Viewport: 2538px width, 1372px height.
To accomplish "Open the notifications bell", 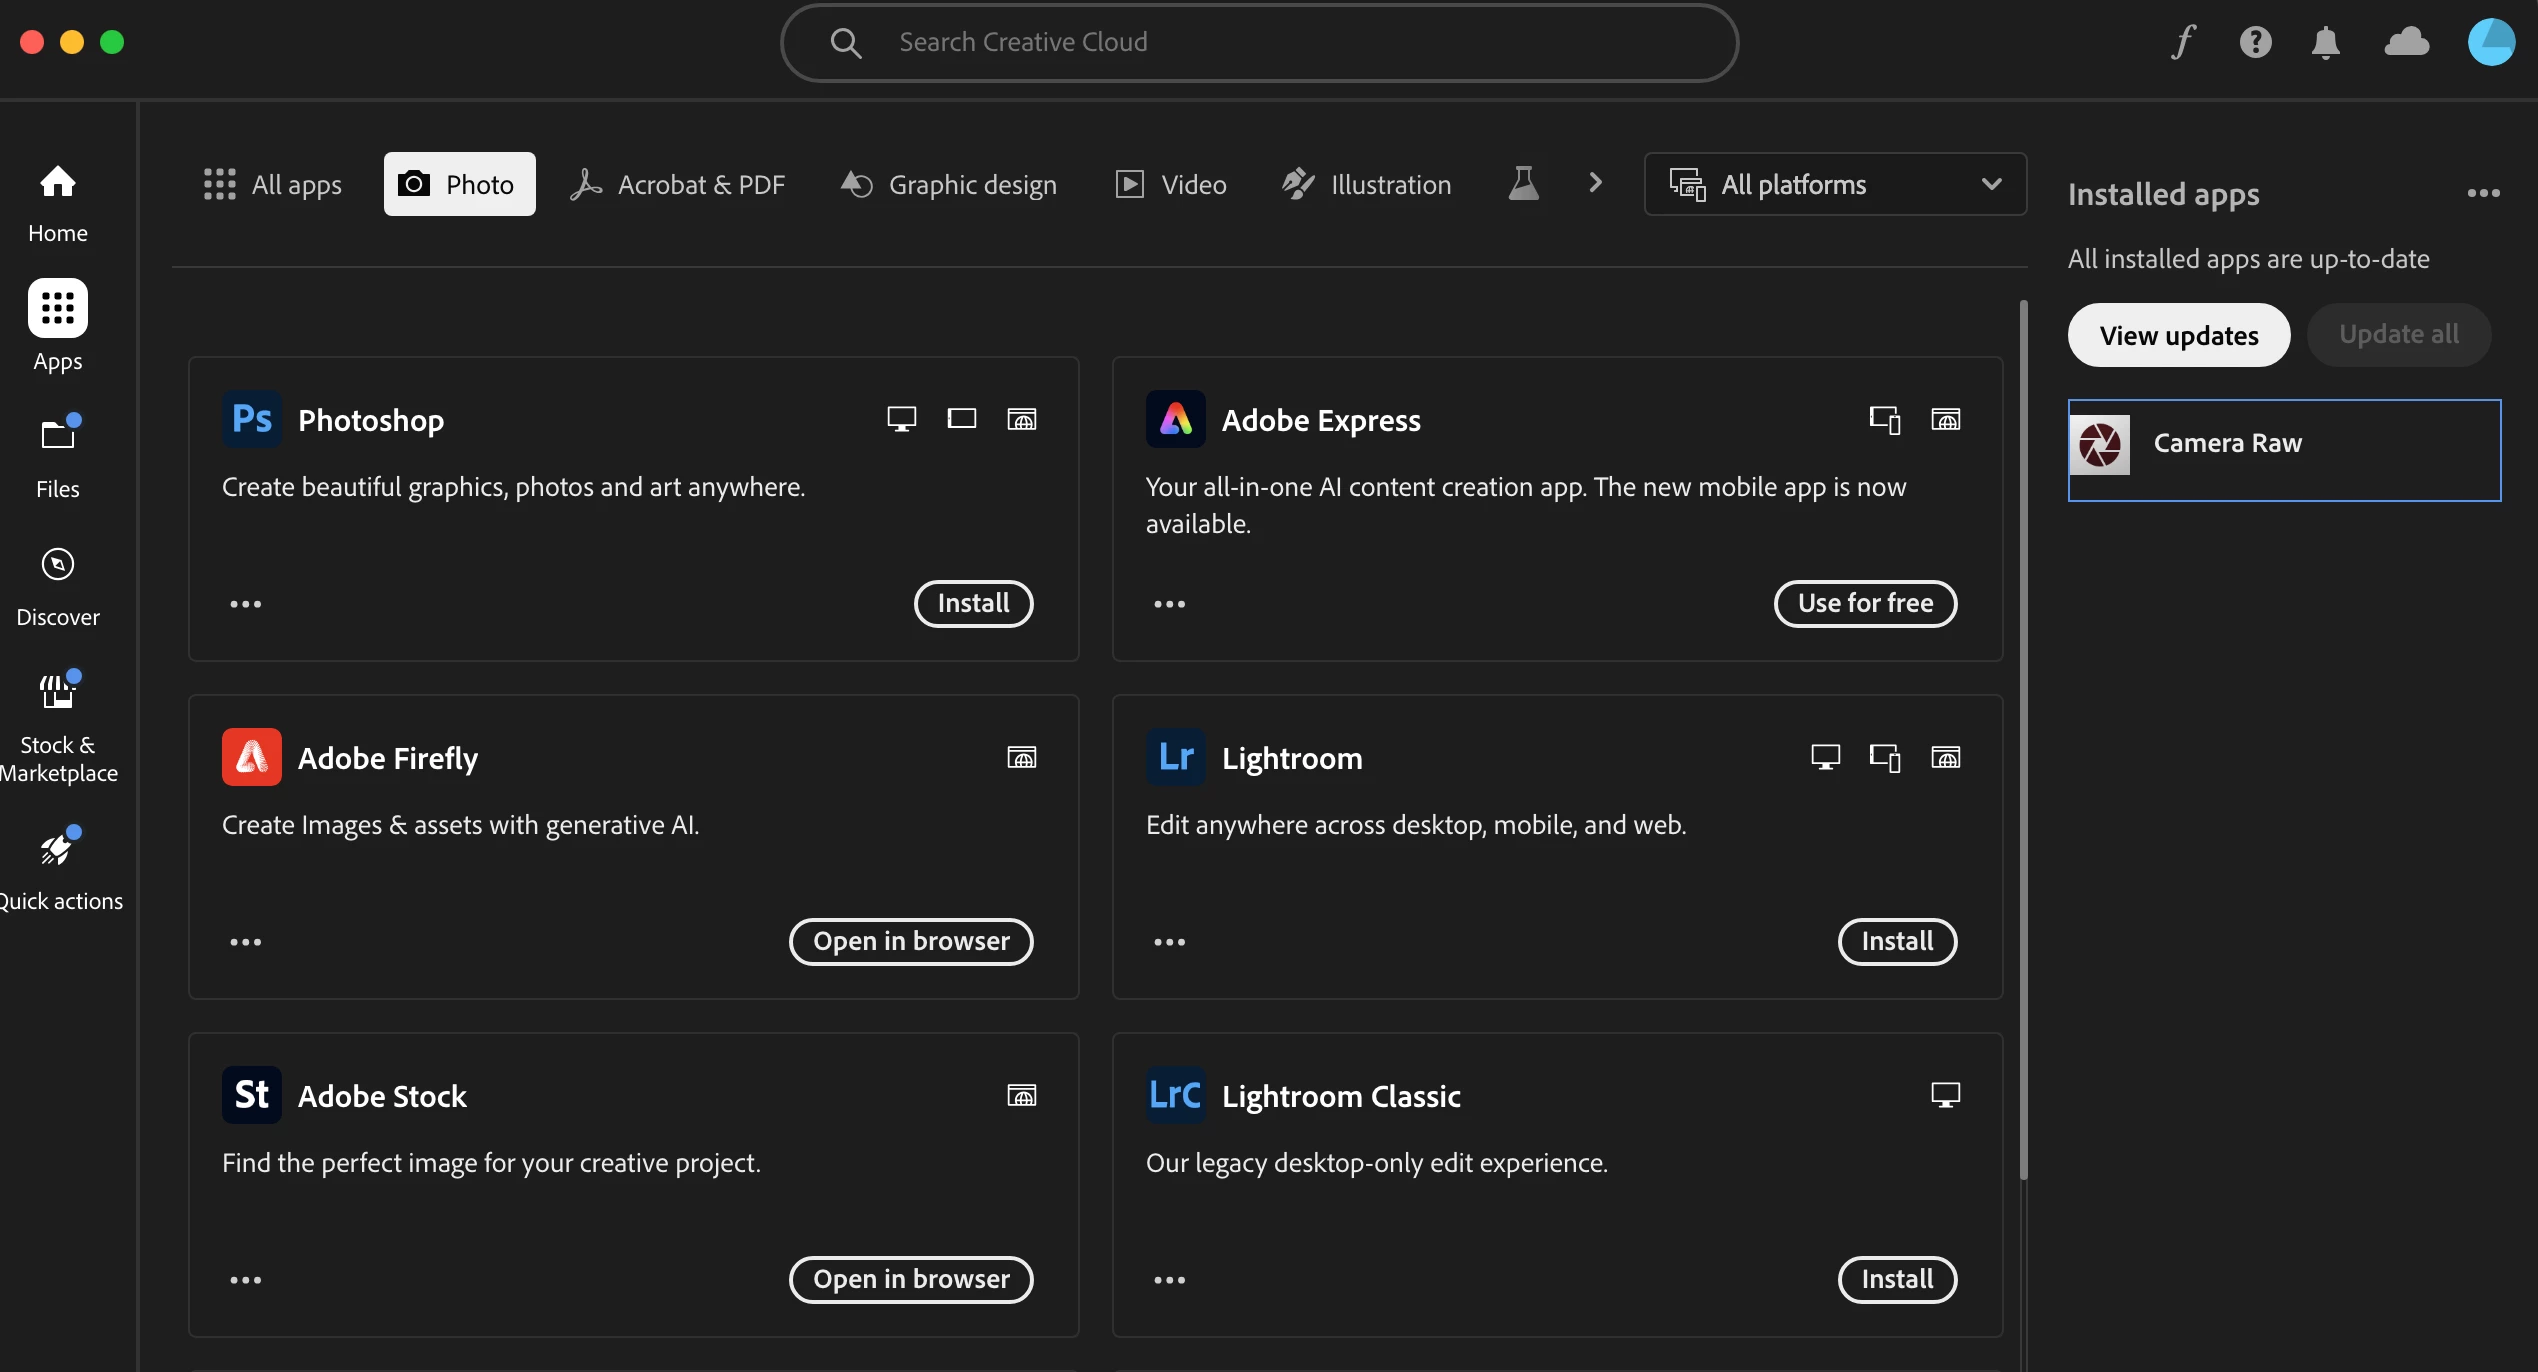I will (x=2326, y=42).
